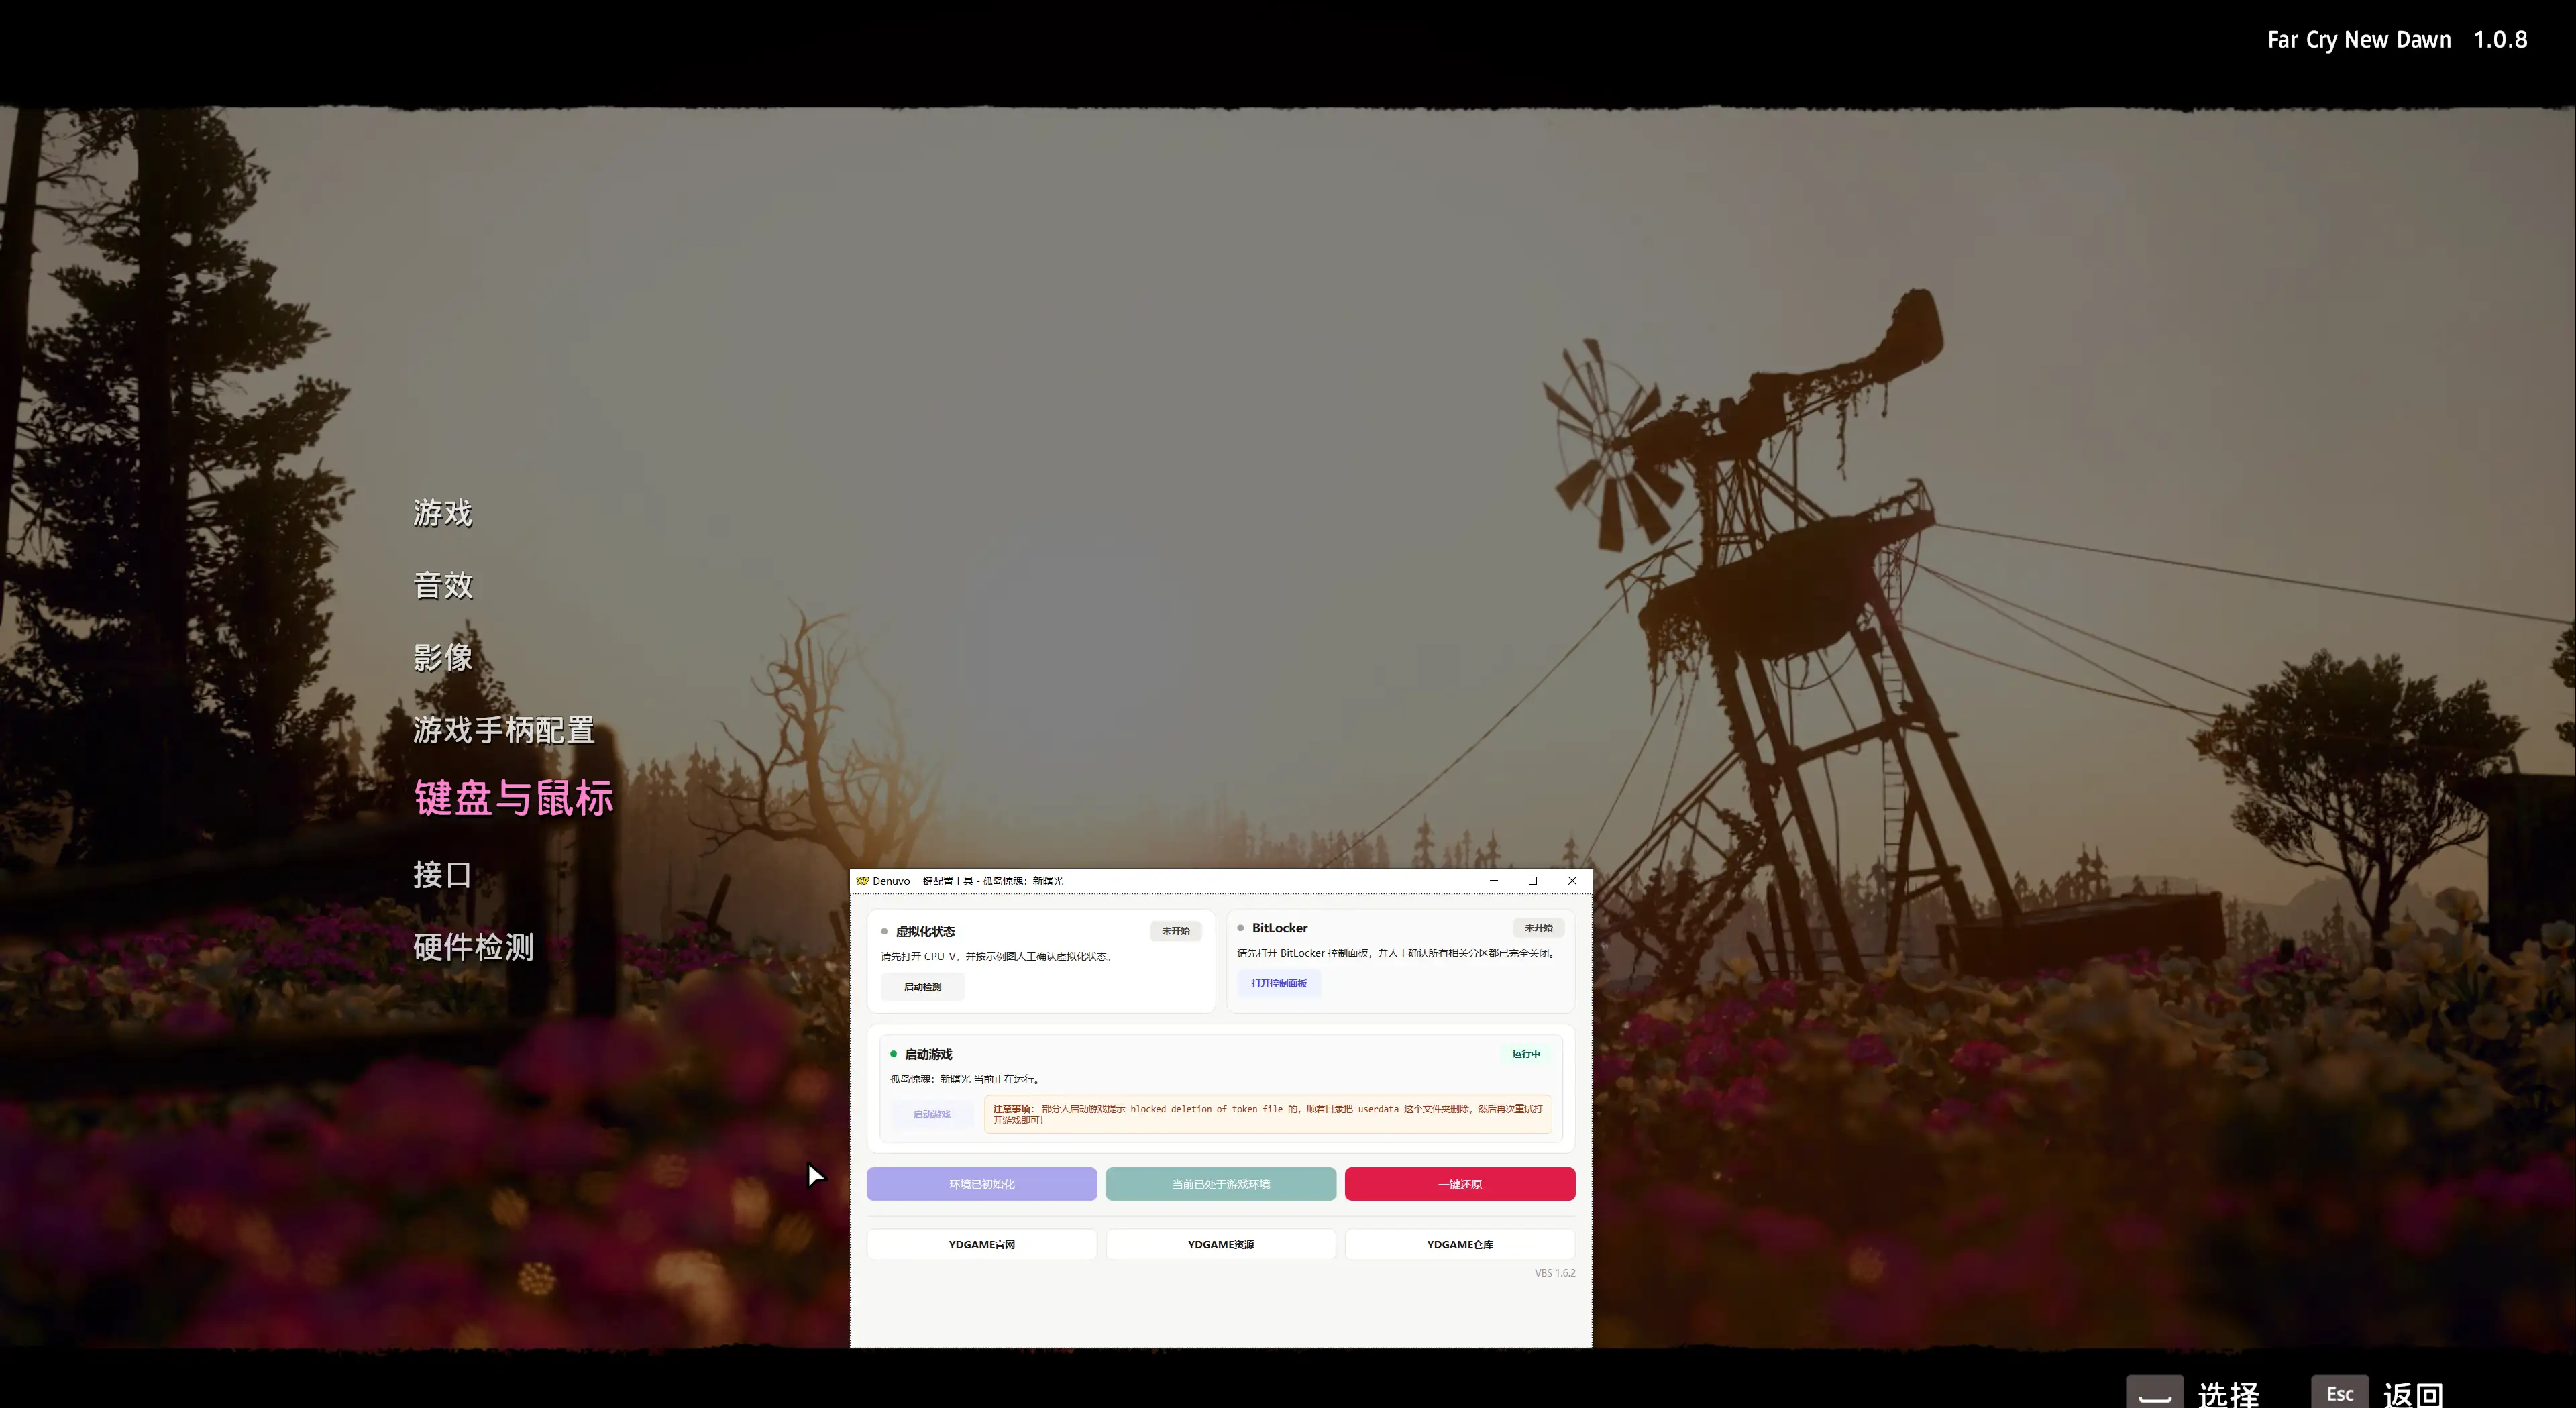Click the 虚拟化状态 card heading
This screenshot has width=2576, height=1408.
pos(925,932)
